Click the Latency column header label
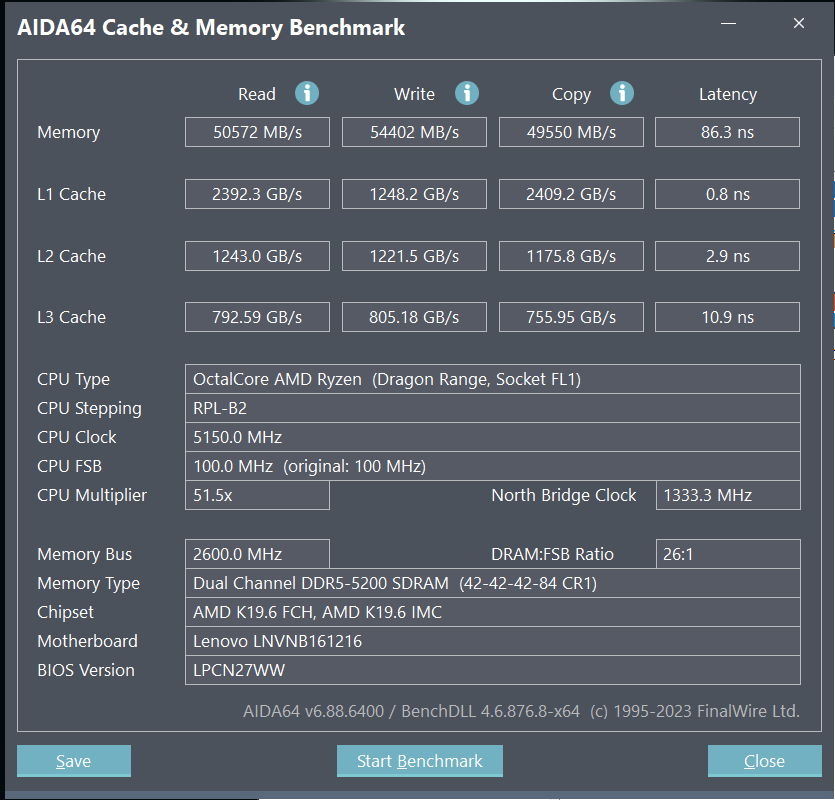This screenshot has width=835, height=800. (728, 95)
